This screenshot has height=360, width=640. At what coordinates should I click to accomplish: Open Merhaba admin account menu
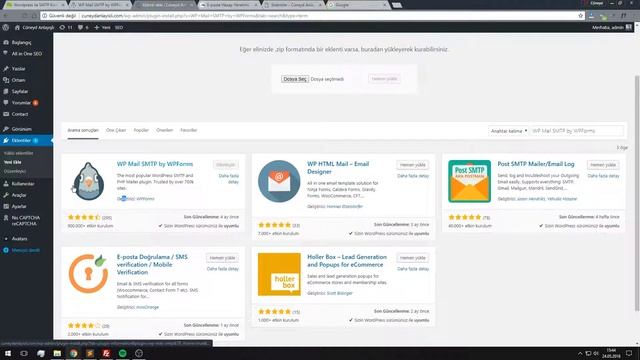(x=612, y=27)
